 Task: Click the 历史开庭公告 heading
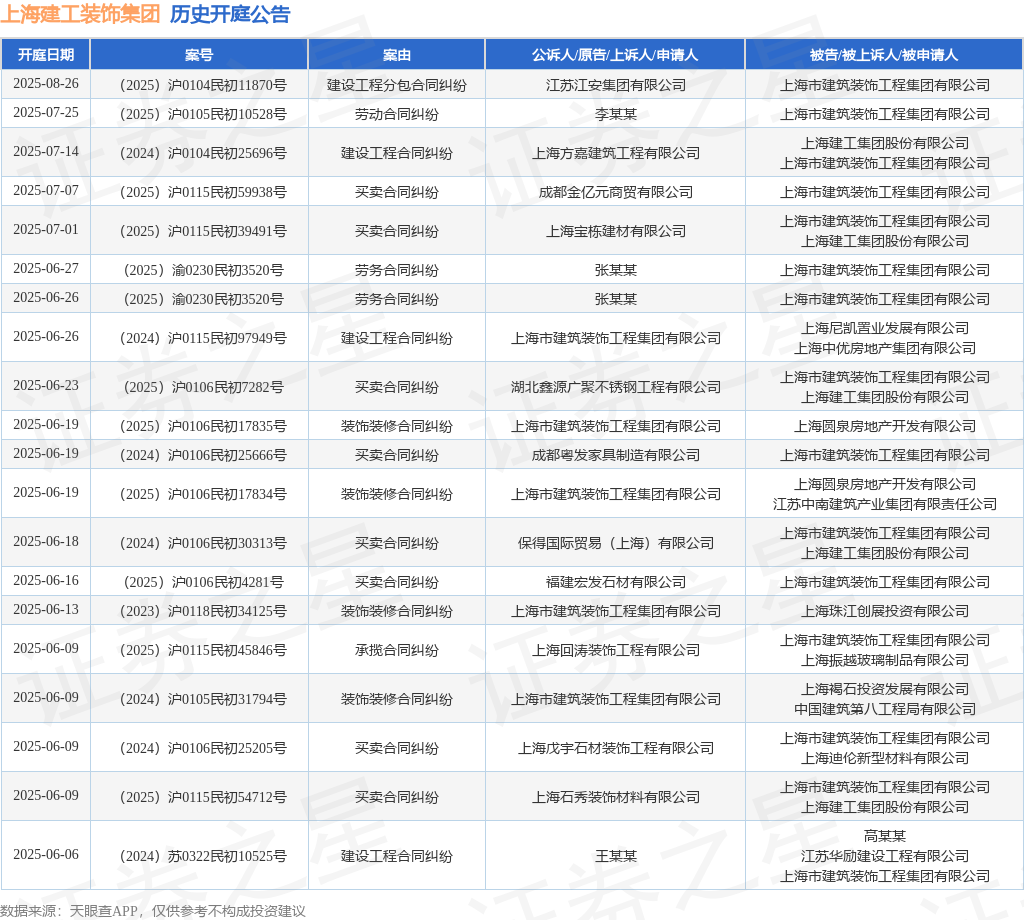(230, 14)
